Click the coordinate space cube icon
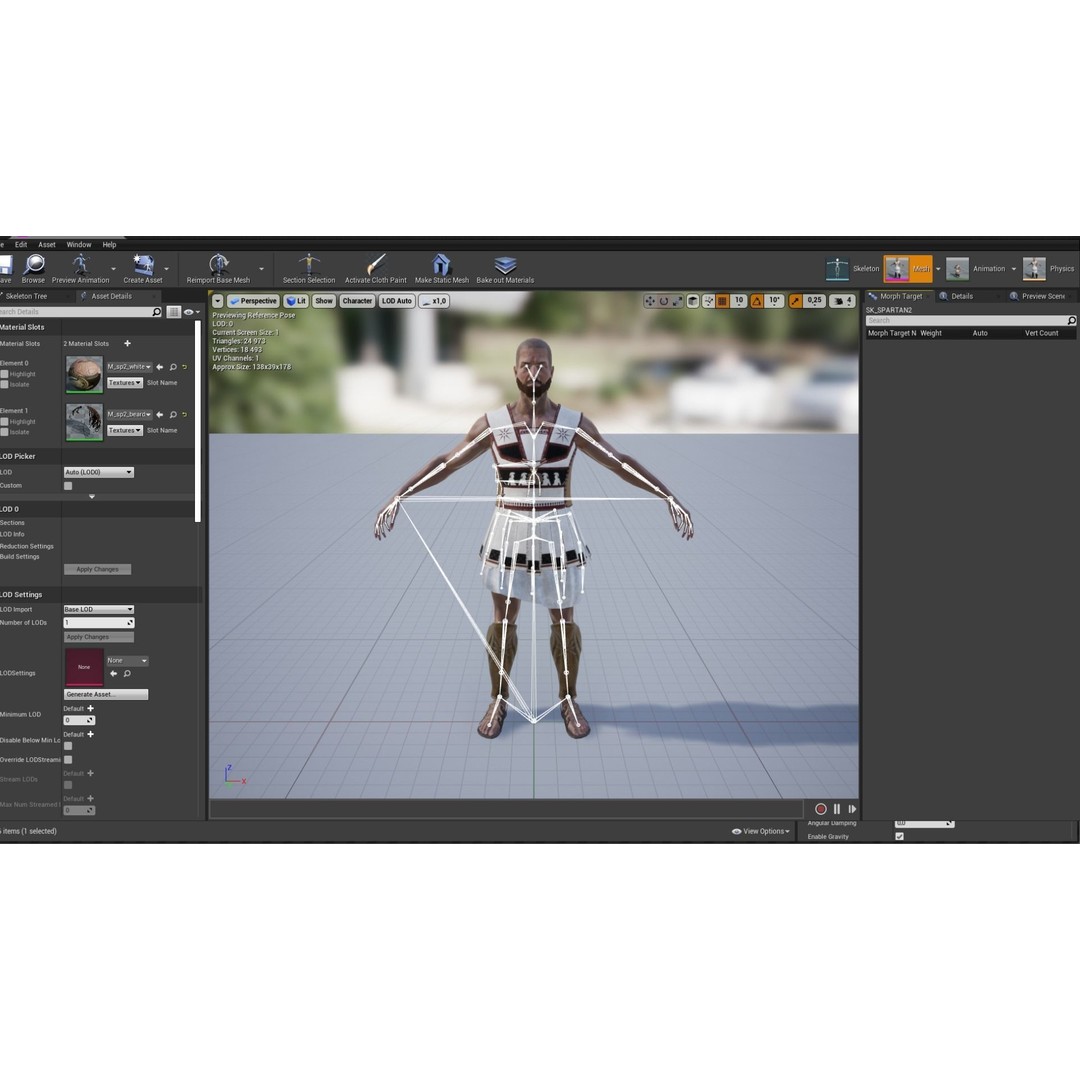The height and width of the screenshot is (1080, 1080). tap(693, 301)
